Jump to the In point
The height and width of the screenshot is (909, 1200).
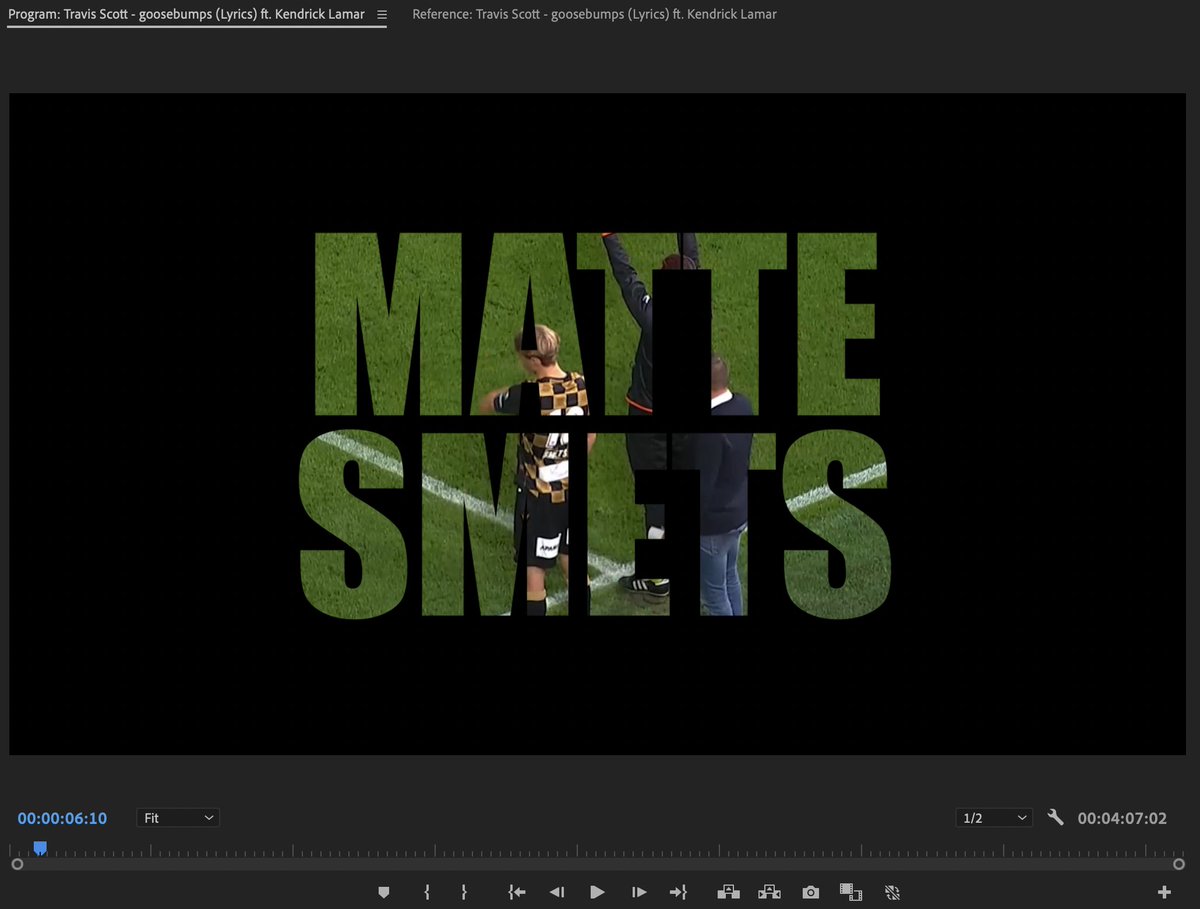click(x=517, y=892)
